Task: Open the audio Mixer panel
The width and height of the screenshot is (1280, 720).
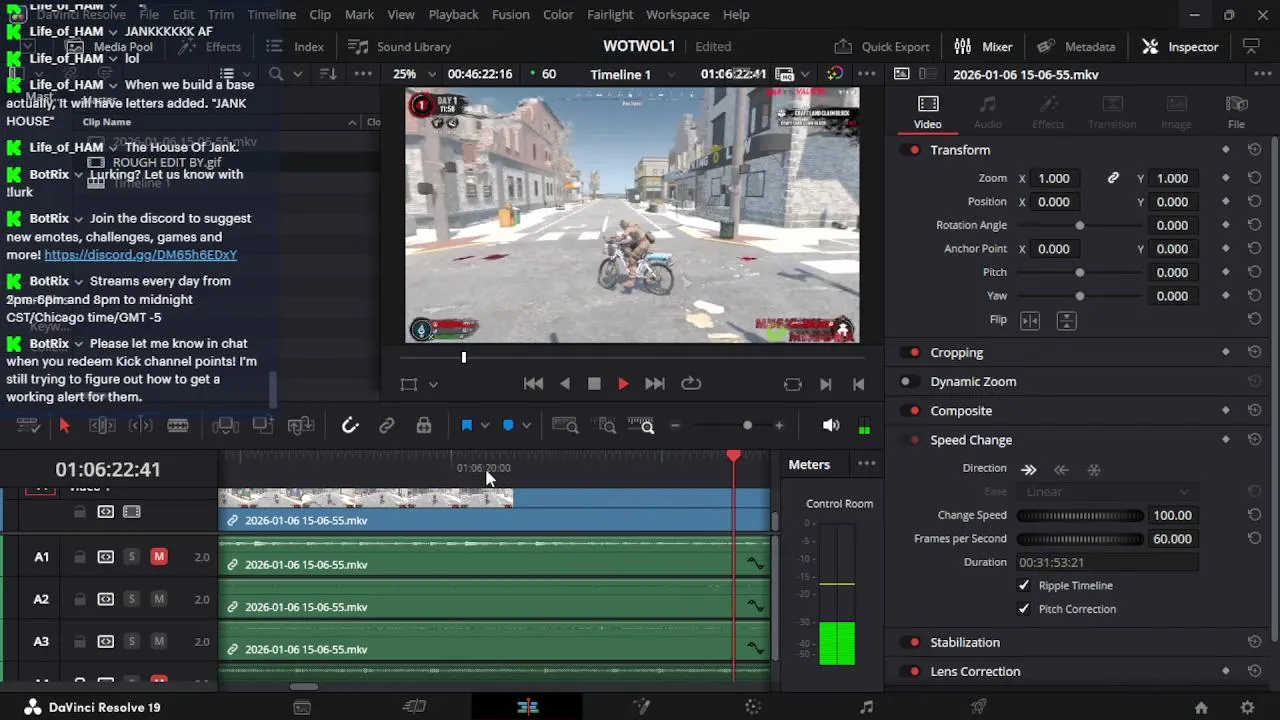Action: point(984,47)
